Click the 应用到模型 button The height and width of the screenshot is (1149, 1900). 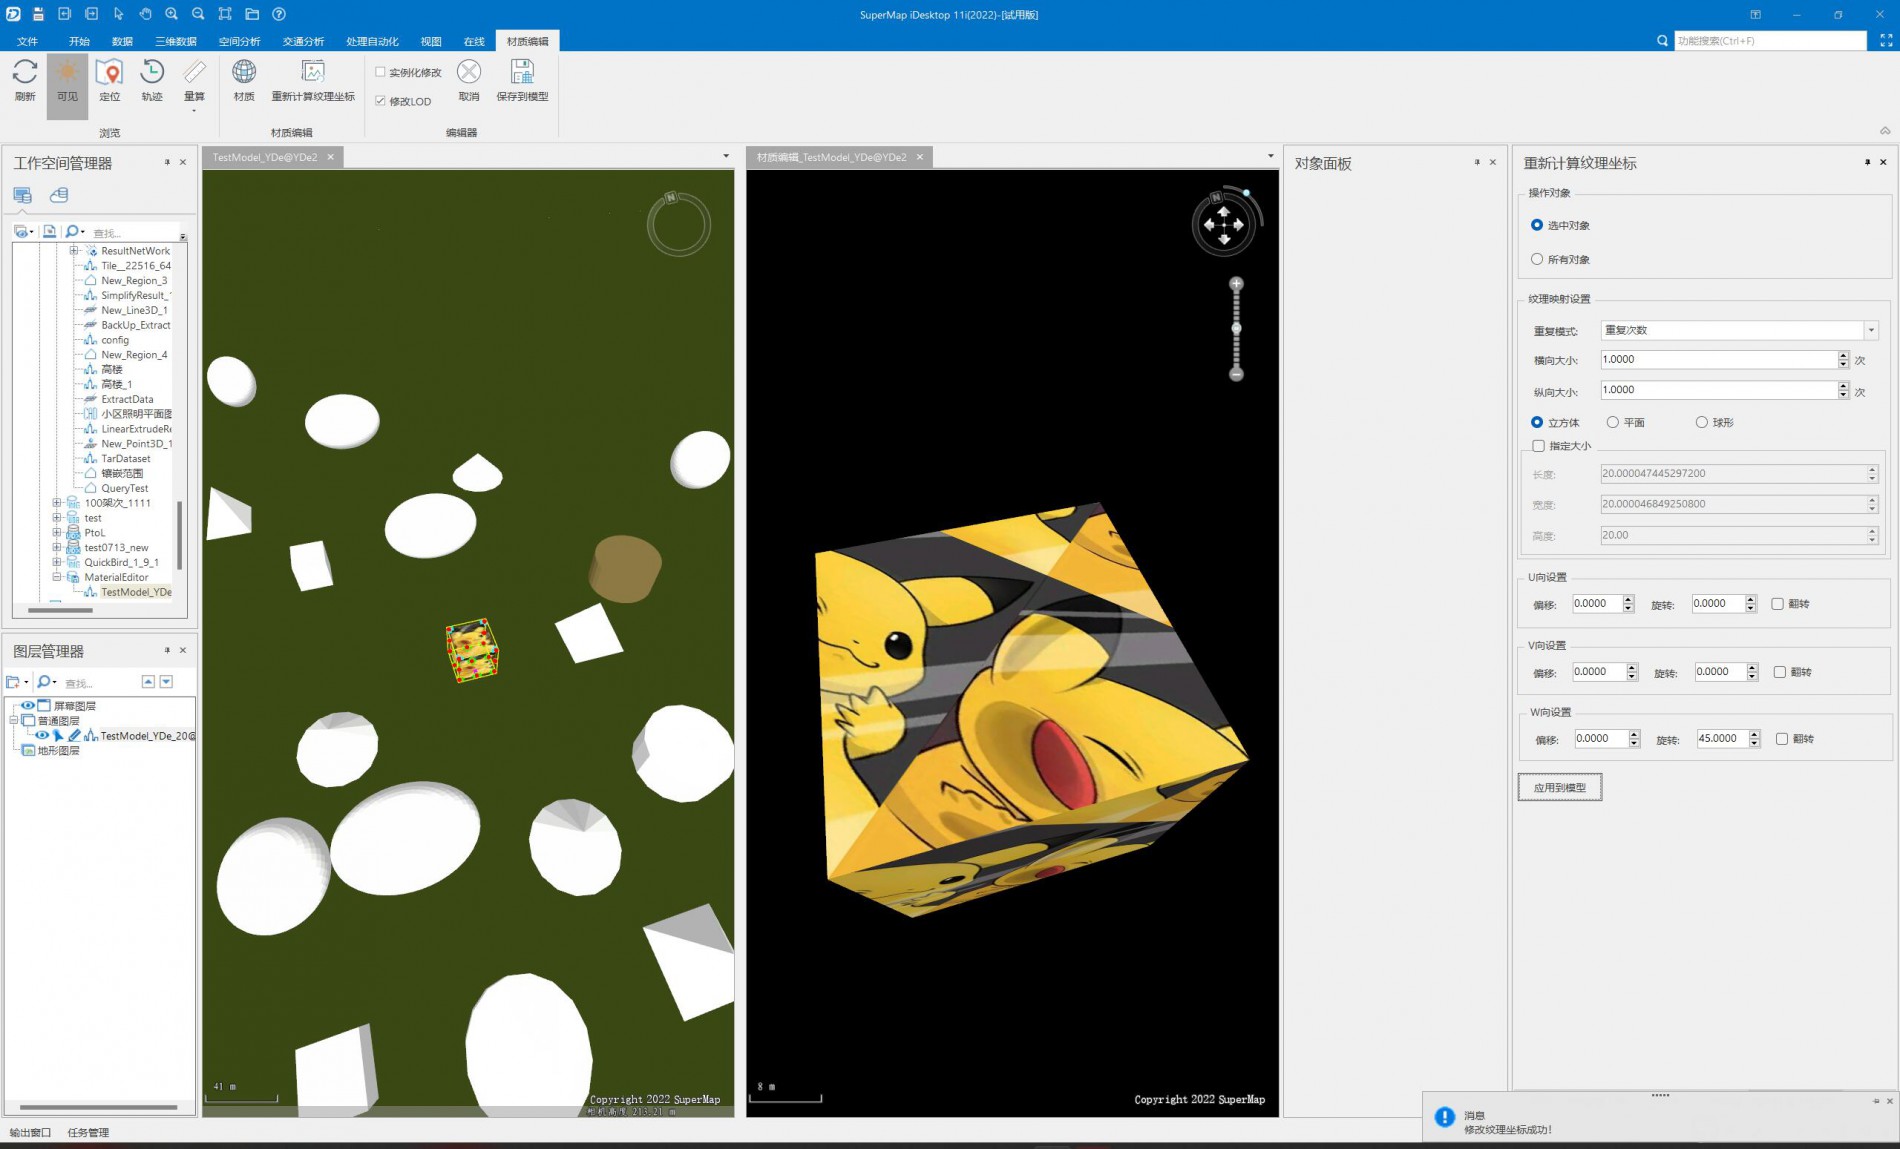click(x=1560, y=788)
